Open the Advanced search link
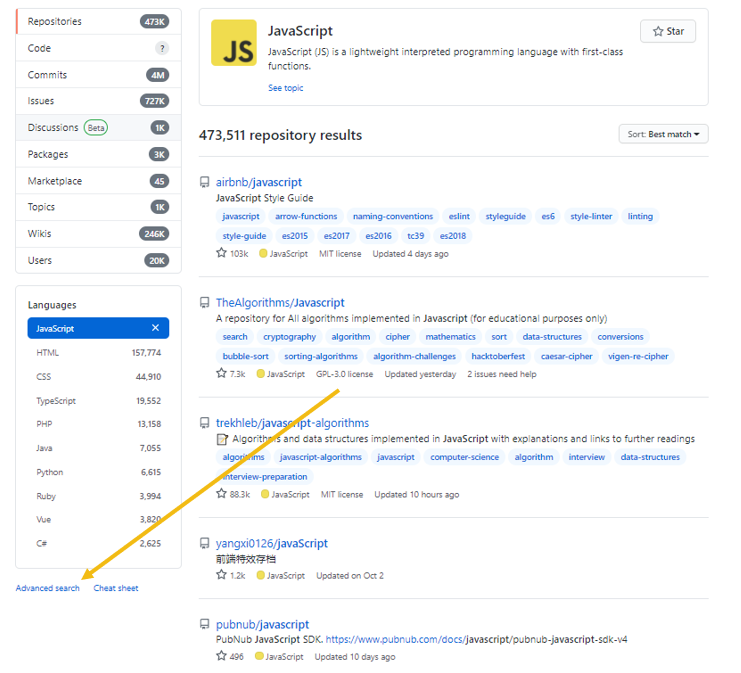The height and width of the screenshot is (673, 741). point(47,588)
